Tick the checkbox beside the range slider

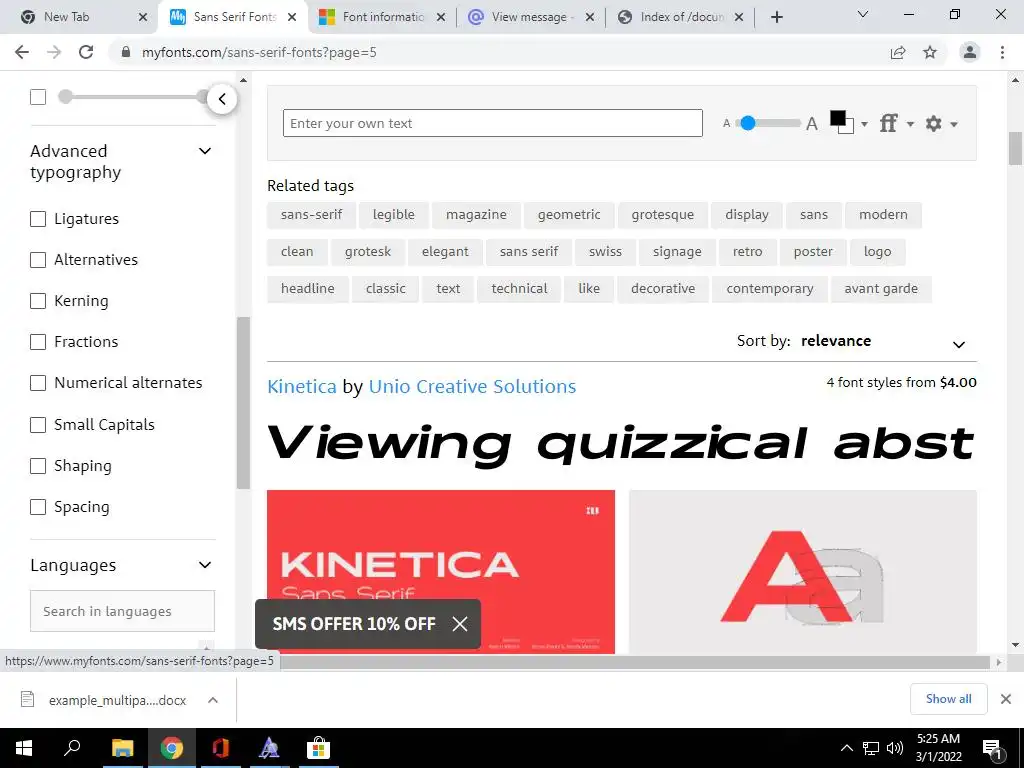point(38,97)
